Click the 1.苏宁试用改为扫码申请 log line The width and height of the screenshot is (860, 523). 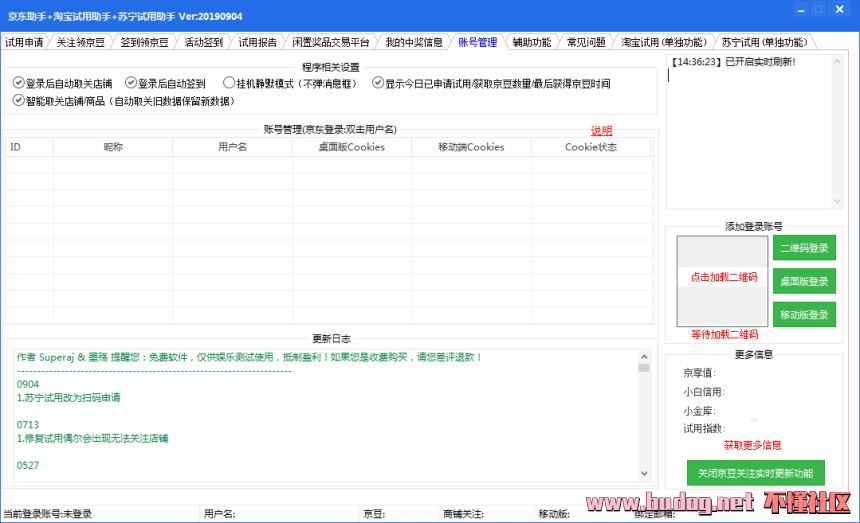(69, 397)
